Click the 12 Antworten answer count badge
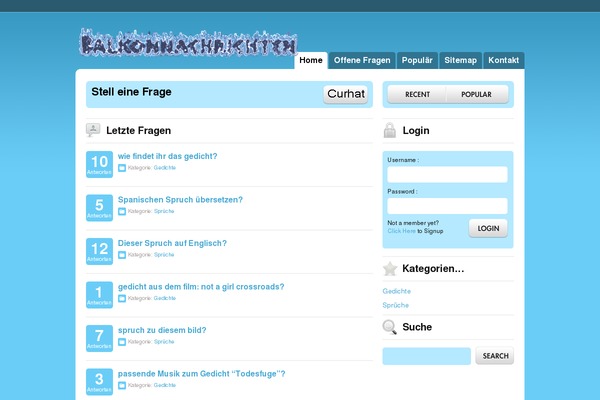This screenshot has width=600, height=400. click(x=99, y=251)
